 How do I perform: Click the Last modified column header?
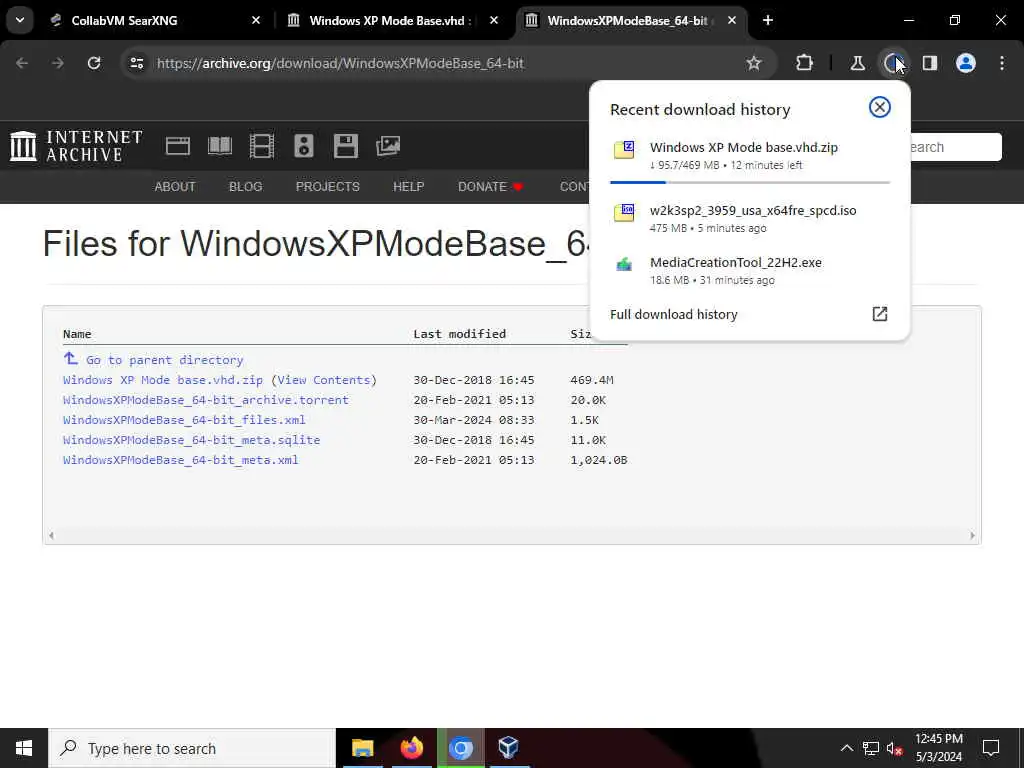(459, 334)
